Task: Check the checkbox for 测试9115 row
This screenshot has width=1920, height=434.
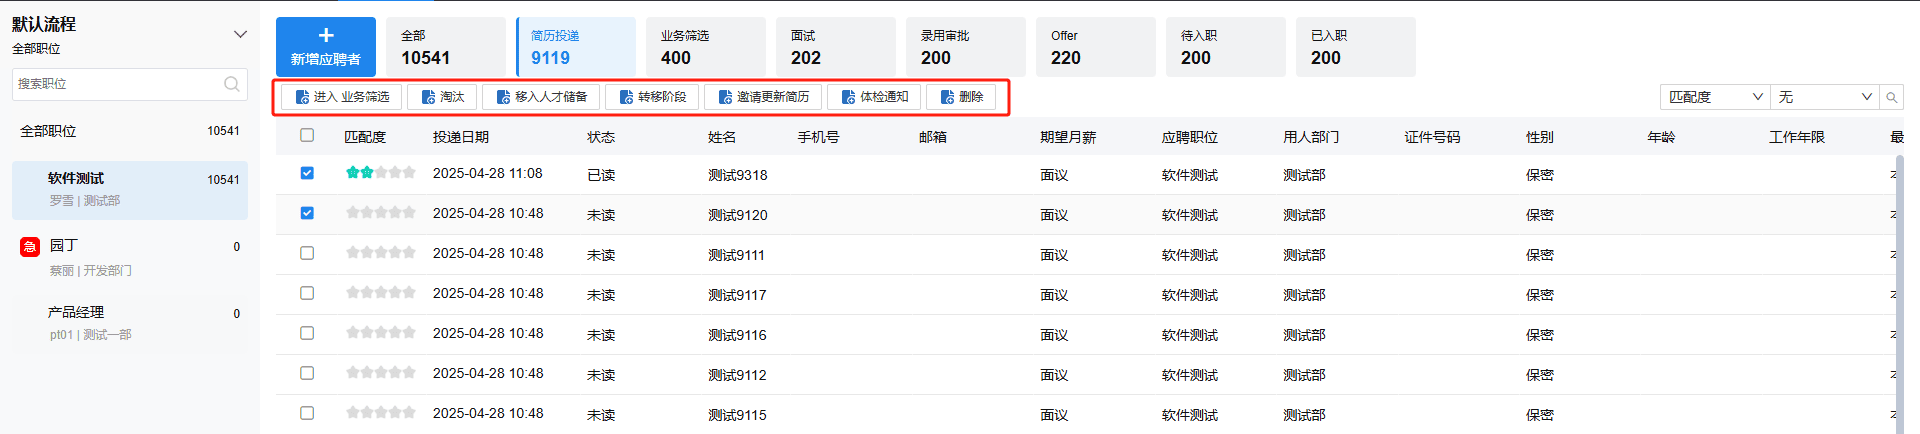Action: point(307,413)
